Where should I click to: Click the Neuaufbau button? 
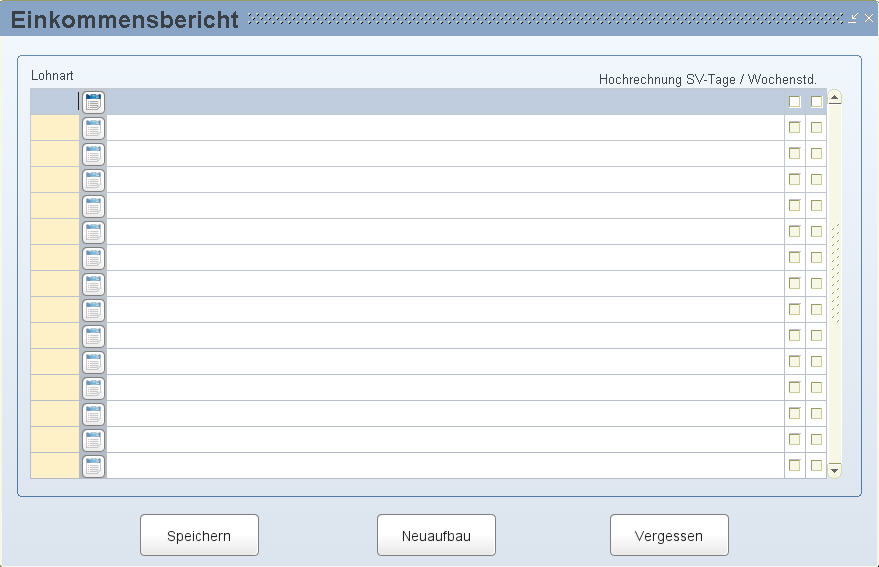[436, 536]
